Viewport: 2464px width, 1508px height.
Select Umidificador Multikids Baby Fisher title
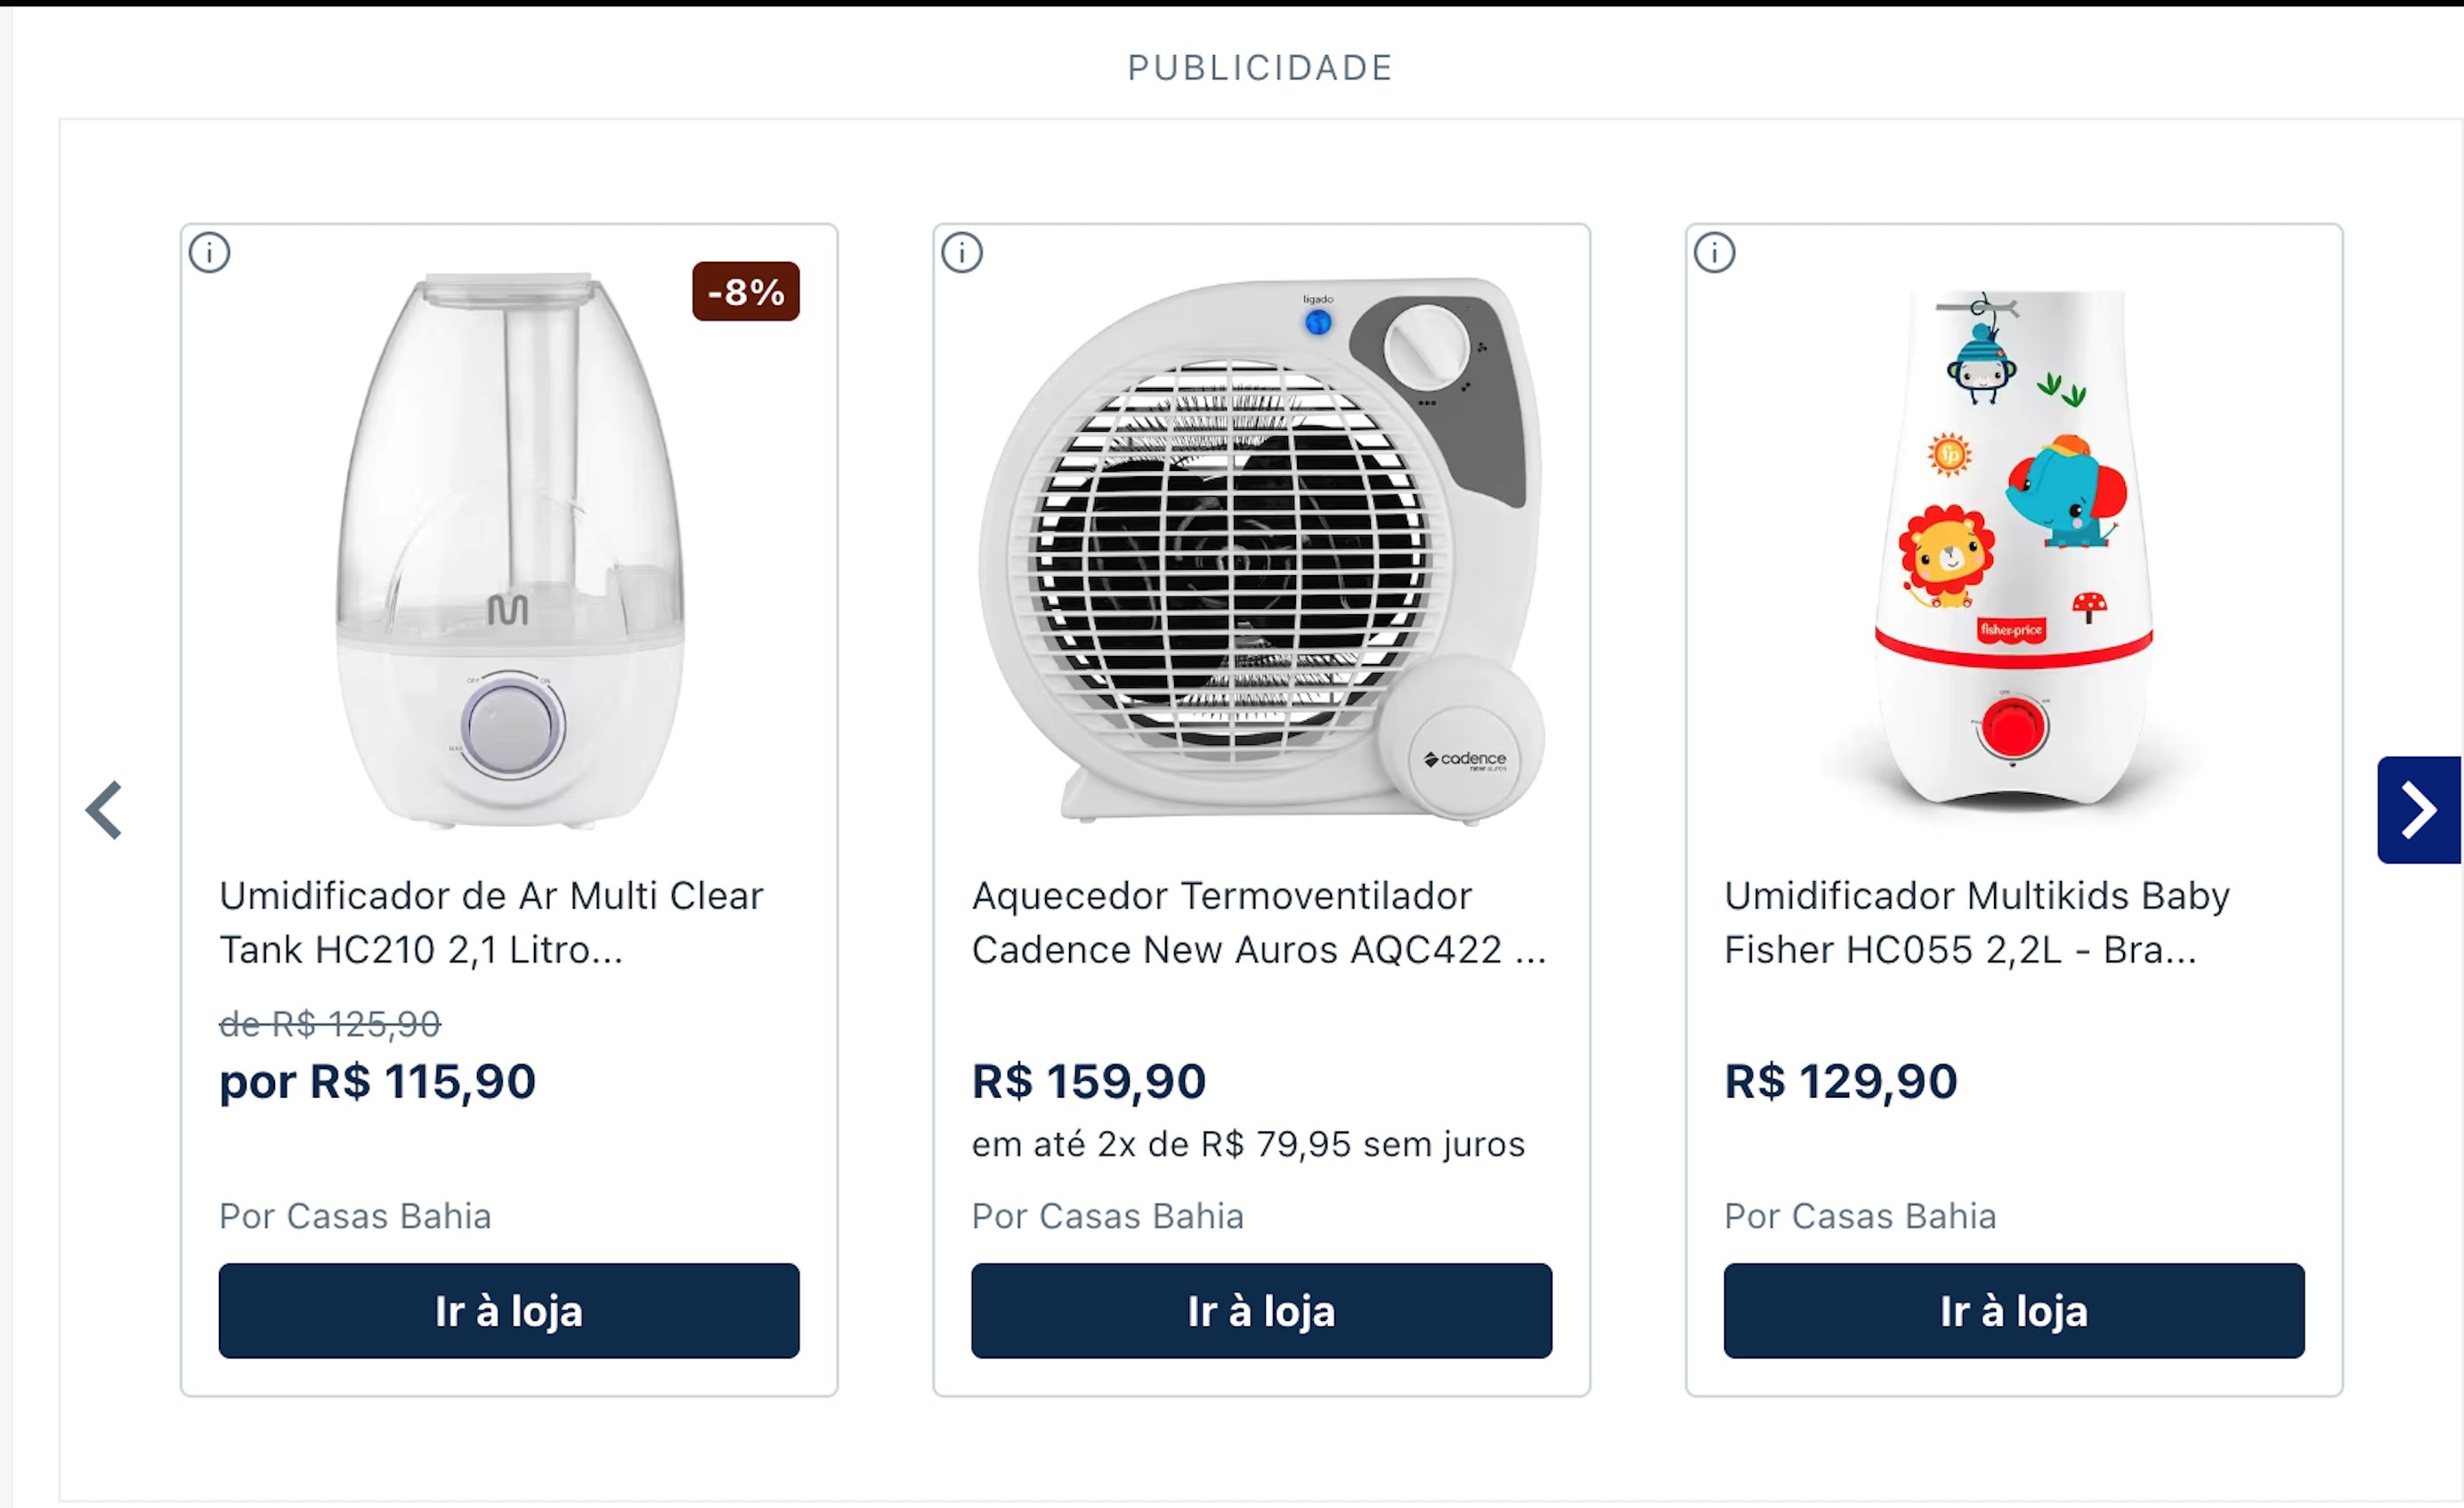click(1976, 922)
